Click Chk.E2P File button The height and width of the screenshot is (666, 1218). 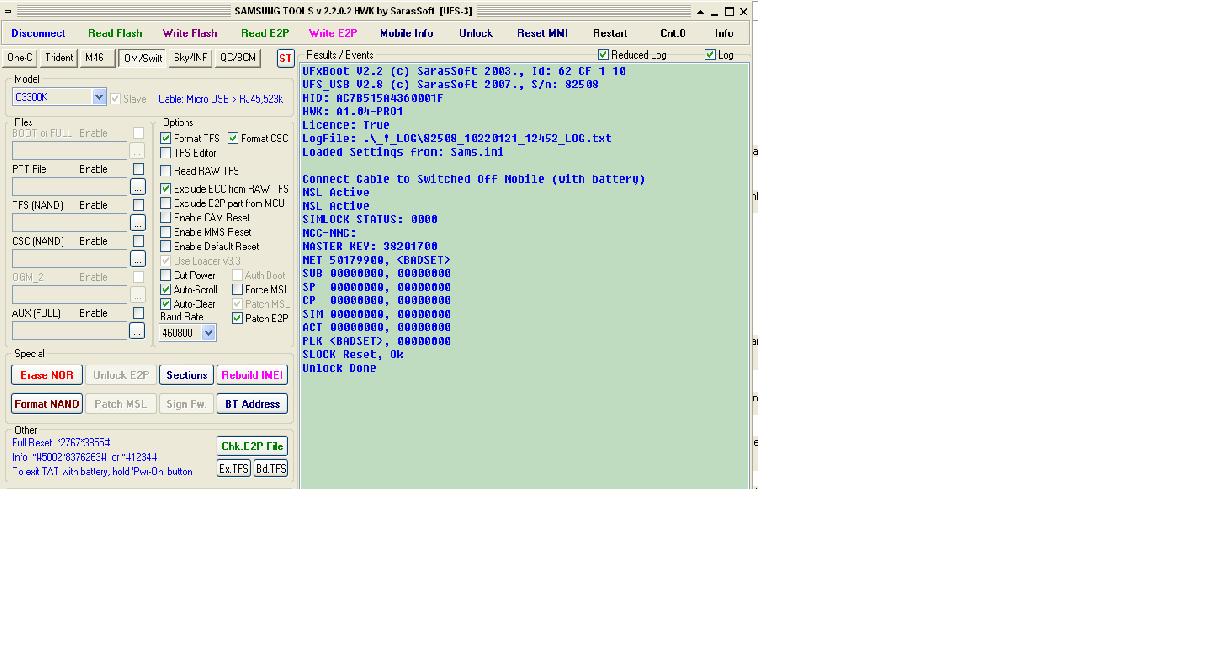[x=252, y=446]
